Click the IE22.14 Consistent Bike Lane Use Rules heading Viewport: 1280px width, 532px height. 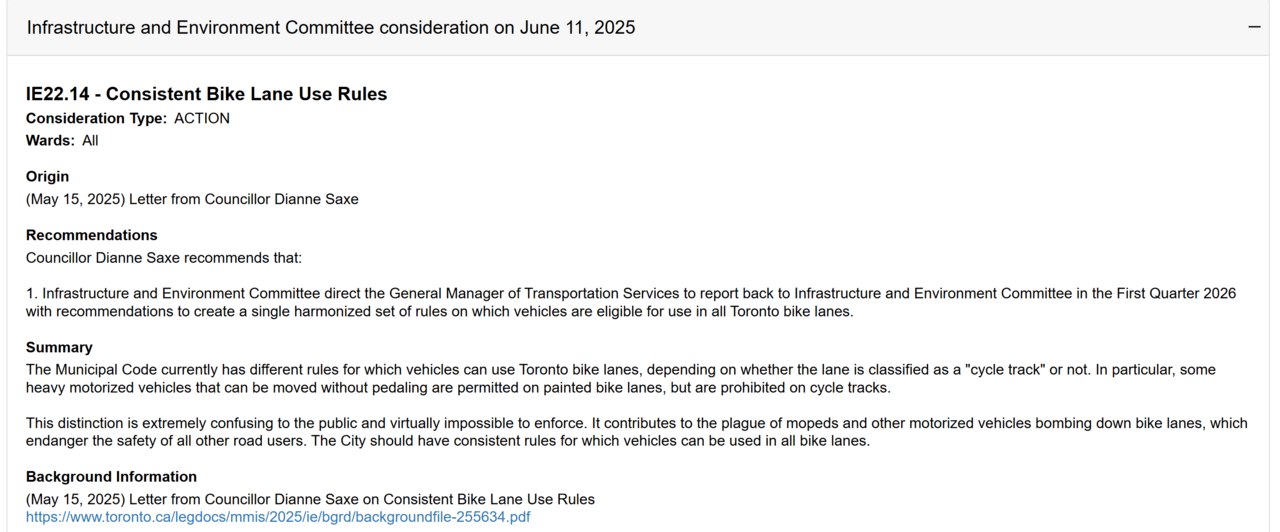(206, 94)
